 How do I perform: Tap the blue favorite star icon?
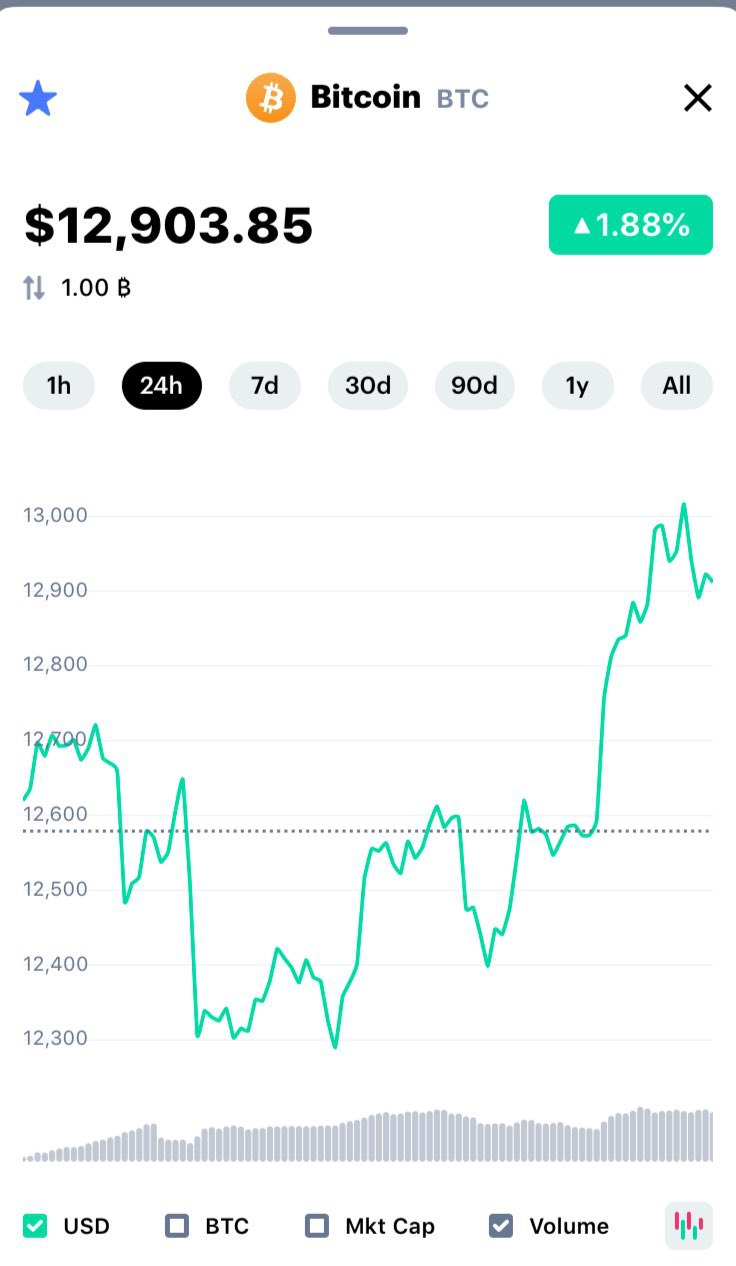pyautogui.click(x=38, y=98)
